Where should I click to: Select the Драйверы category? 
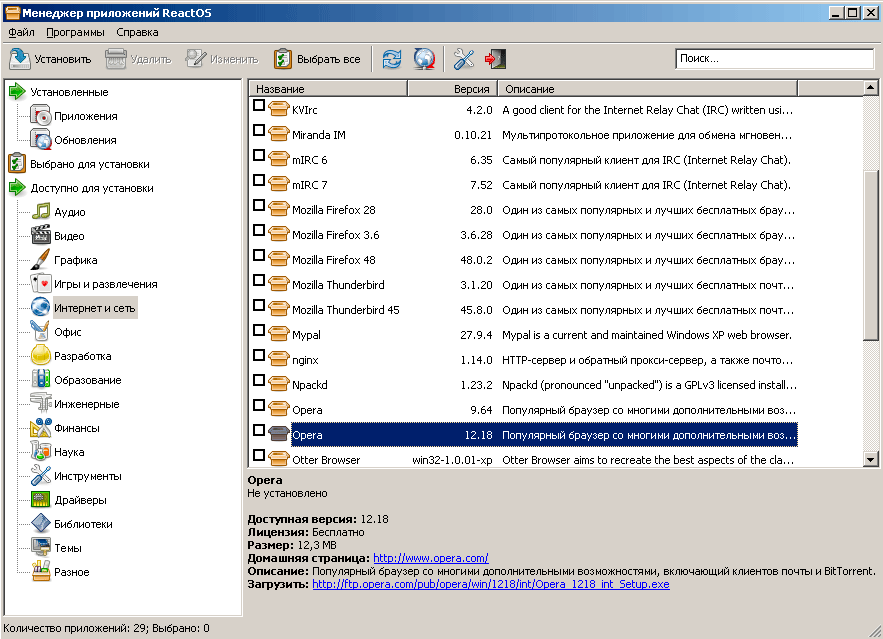click(80, 500)
